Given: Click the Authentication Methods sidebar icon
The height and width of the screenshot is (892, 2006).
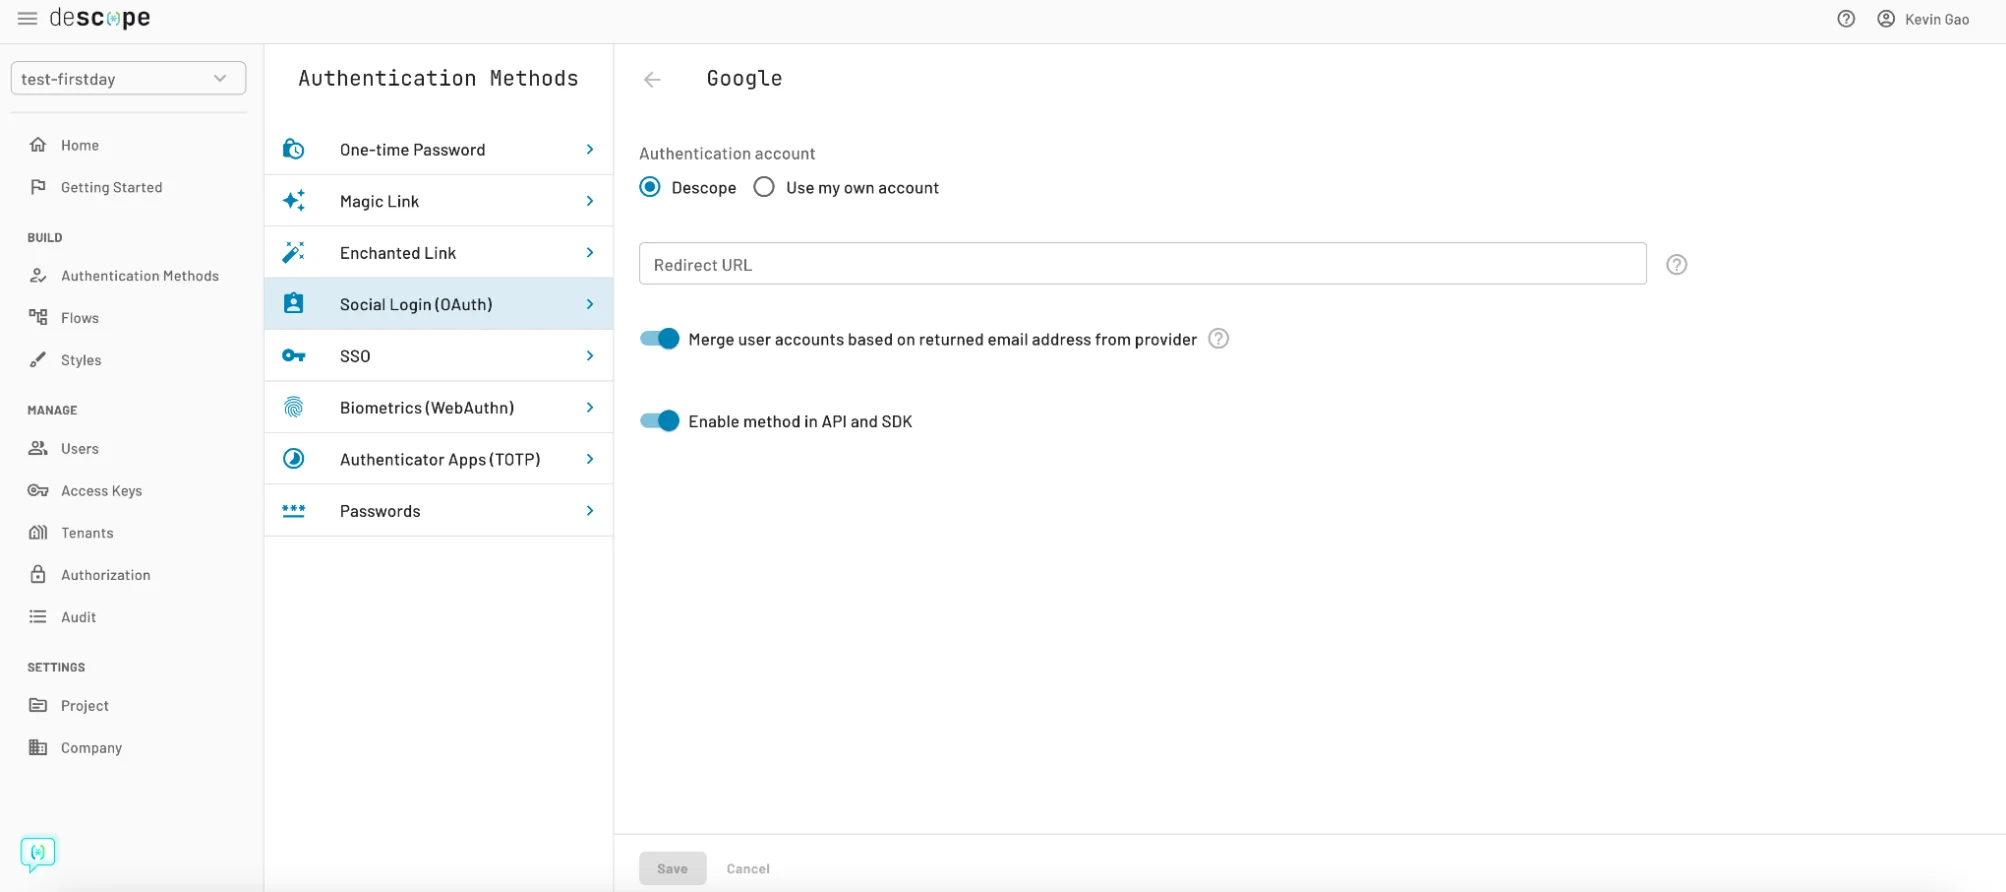Looking at the screenshot, I should point(38,276).
